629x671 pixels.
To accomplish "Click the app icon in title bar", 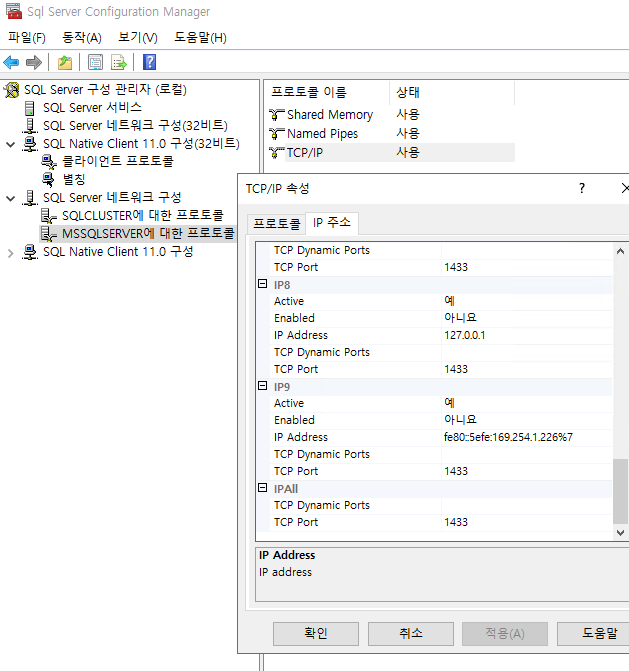I will click(x=14, y=11).
